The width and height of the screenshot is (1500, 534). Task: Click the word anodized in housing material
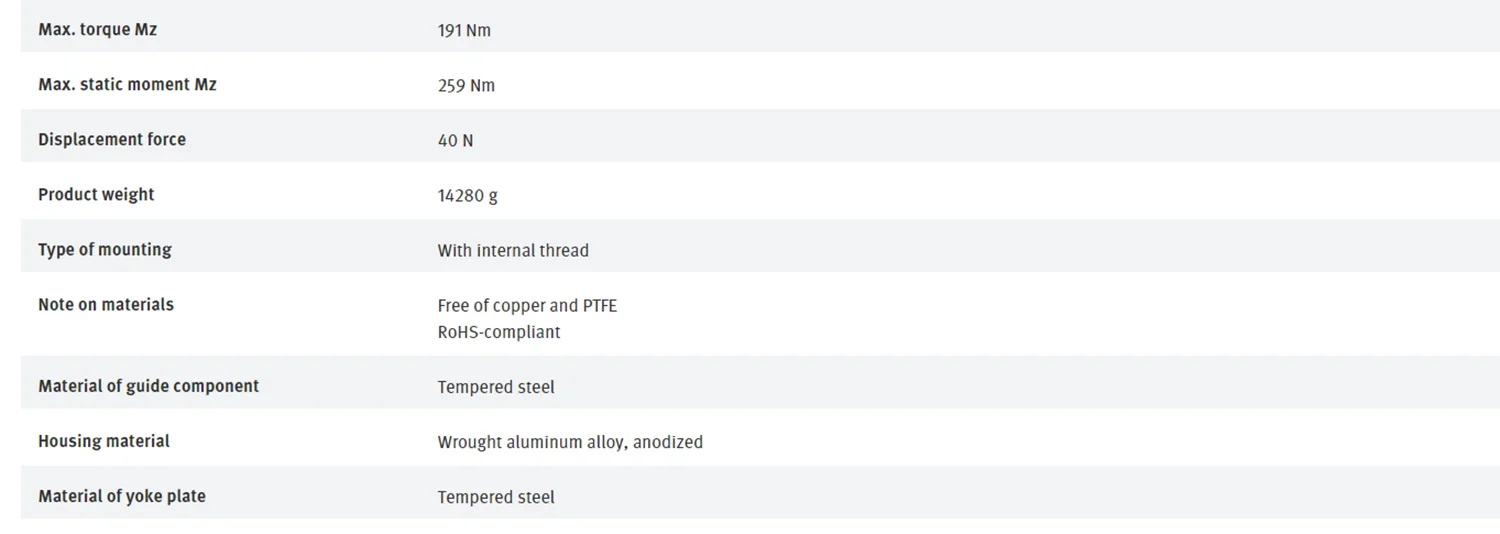[668, 442]
